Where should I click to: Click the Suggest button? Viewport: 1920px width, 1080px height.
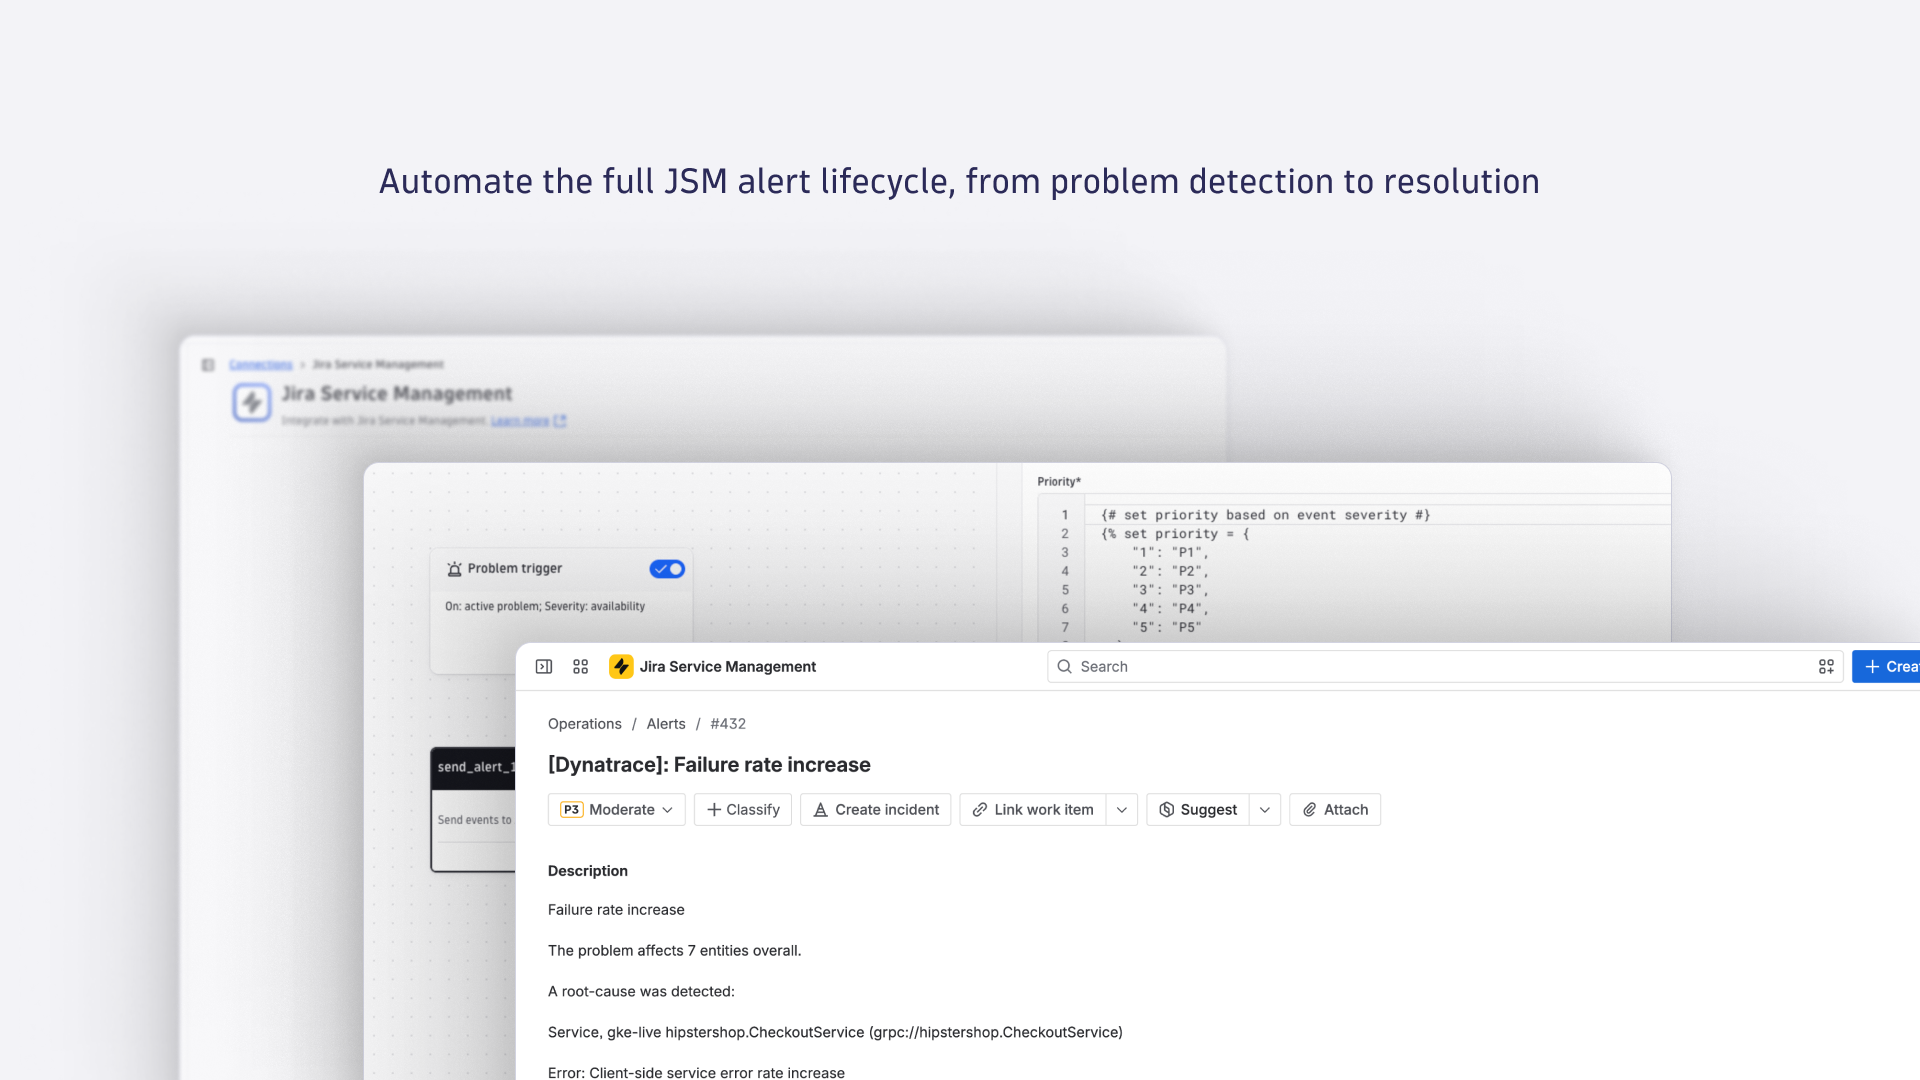[x=1198, y=810]
